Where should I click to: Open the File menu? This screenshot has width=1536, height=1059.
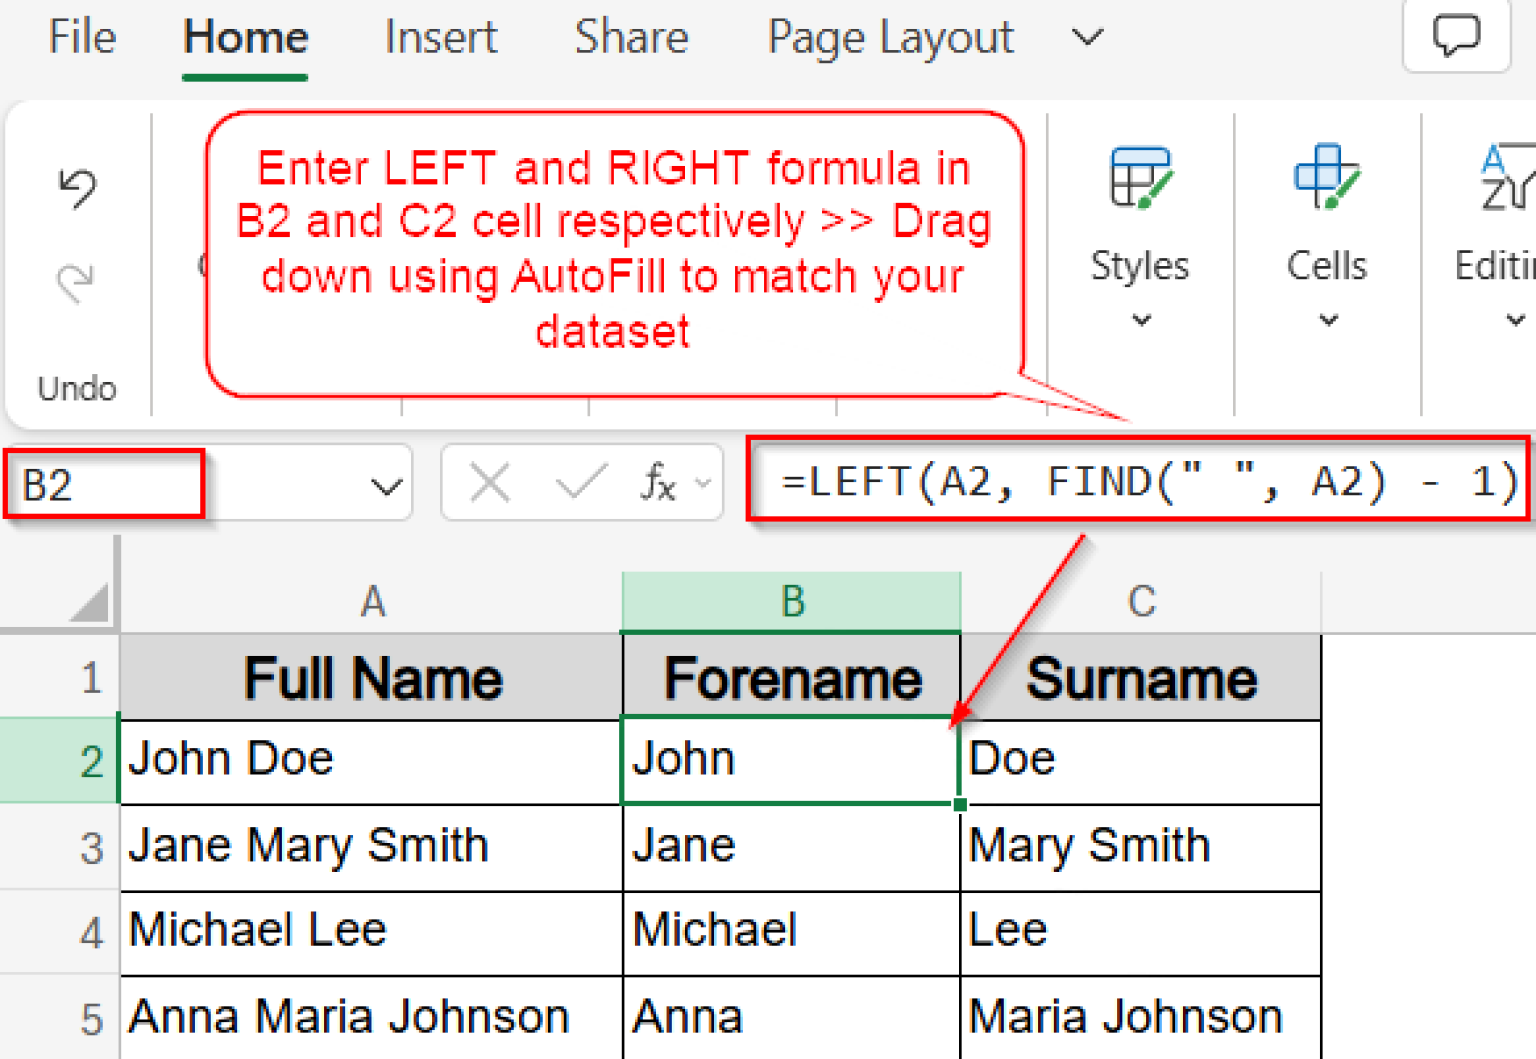point(81,37)
